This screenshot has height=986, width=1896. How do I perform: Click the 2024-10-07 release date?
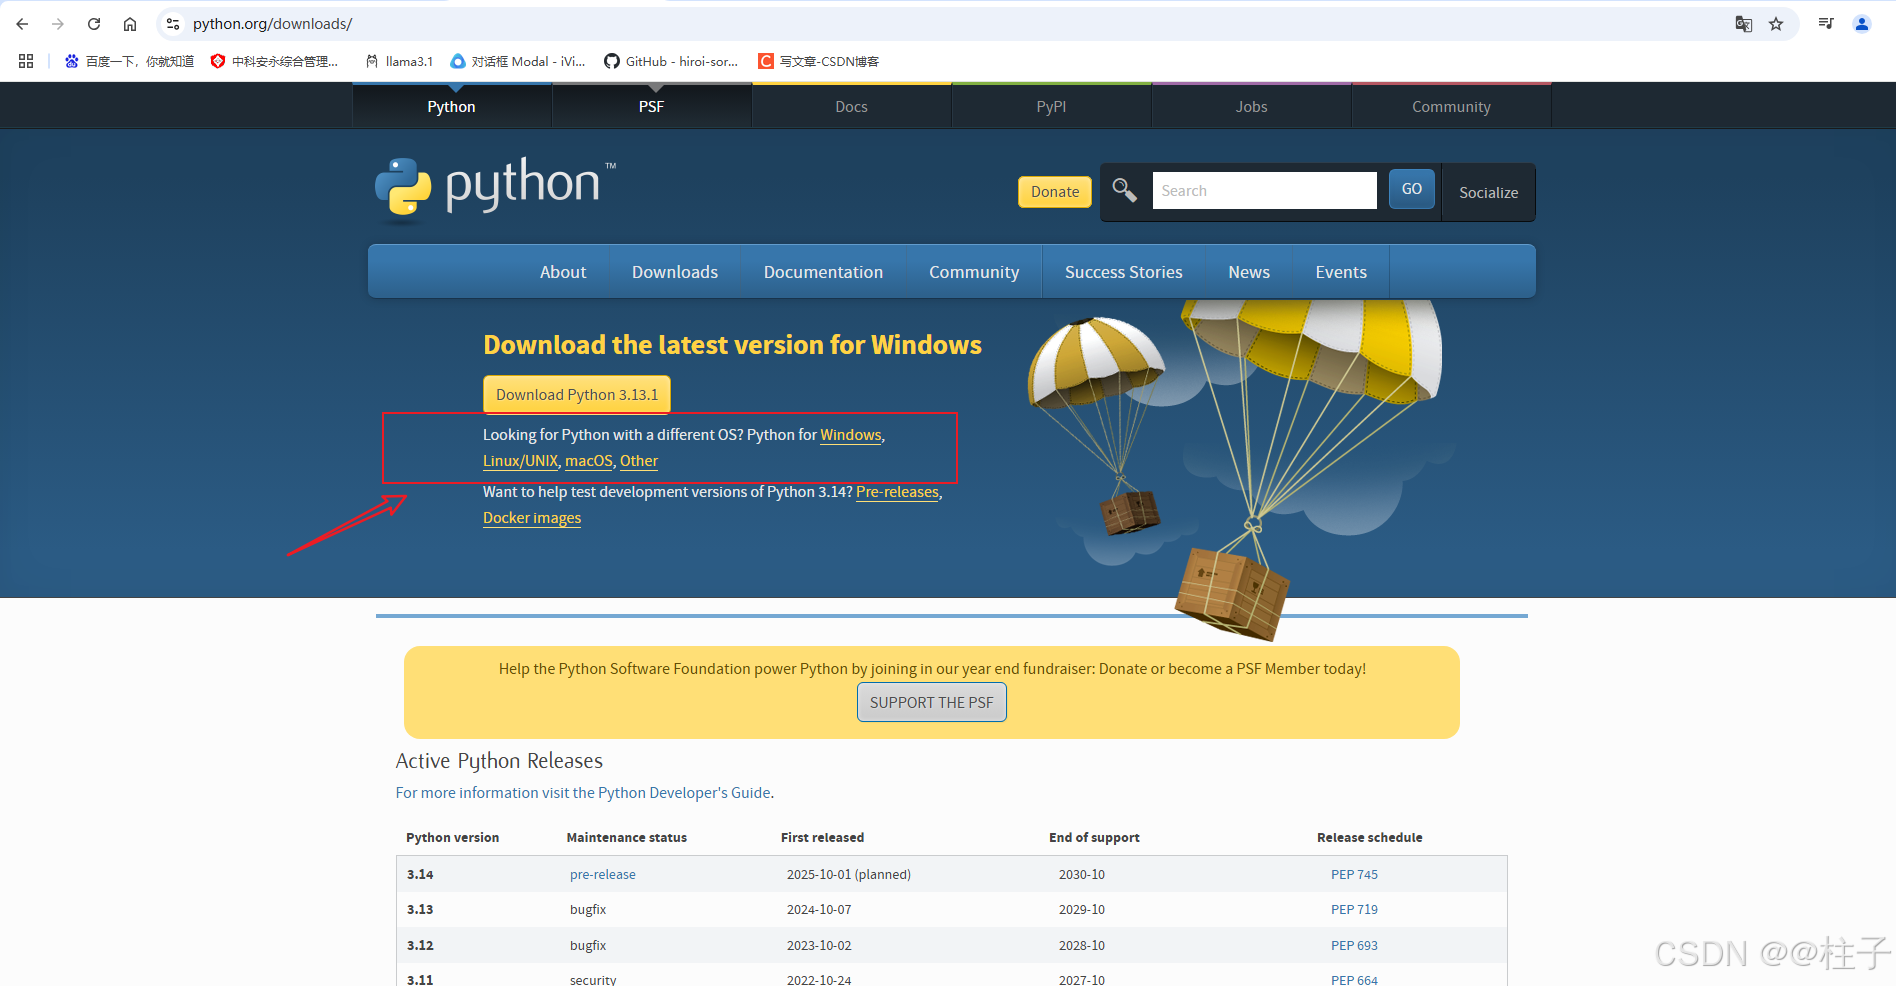(x=819, y=909)
